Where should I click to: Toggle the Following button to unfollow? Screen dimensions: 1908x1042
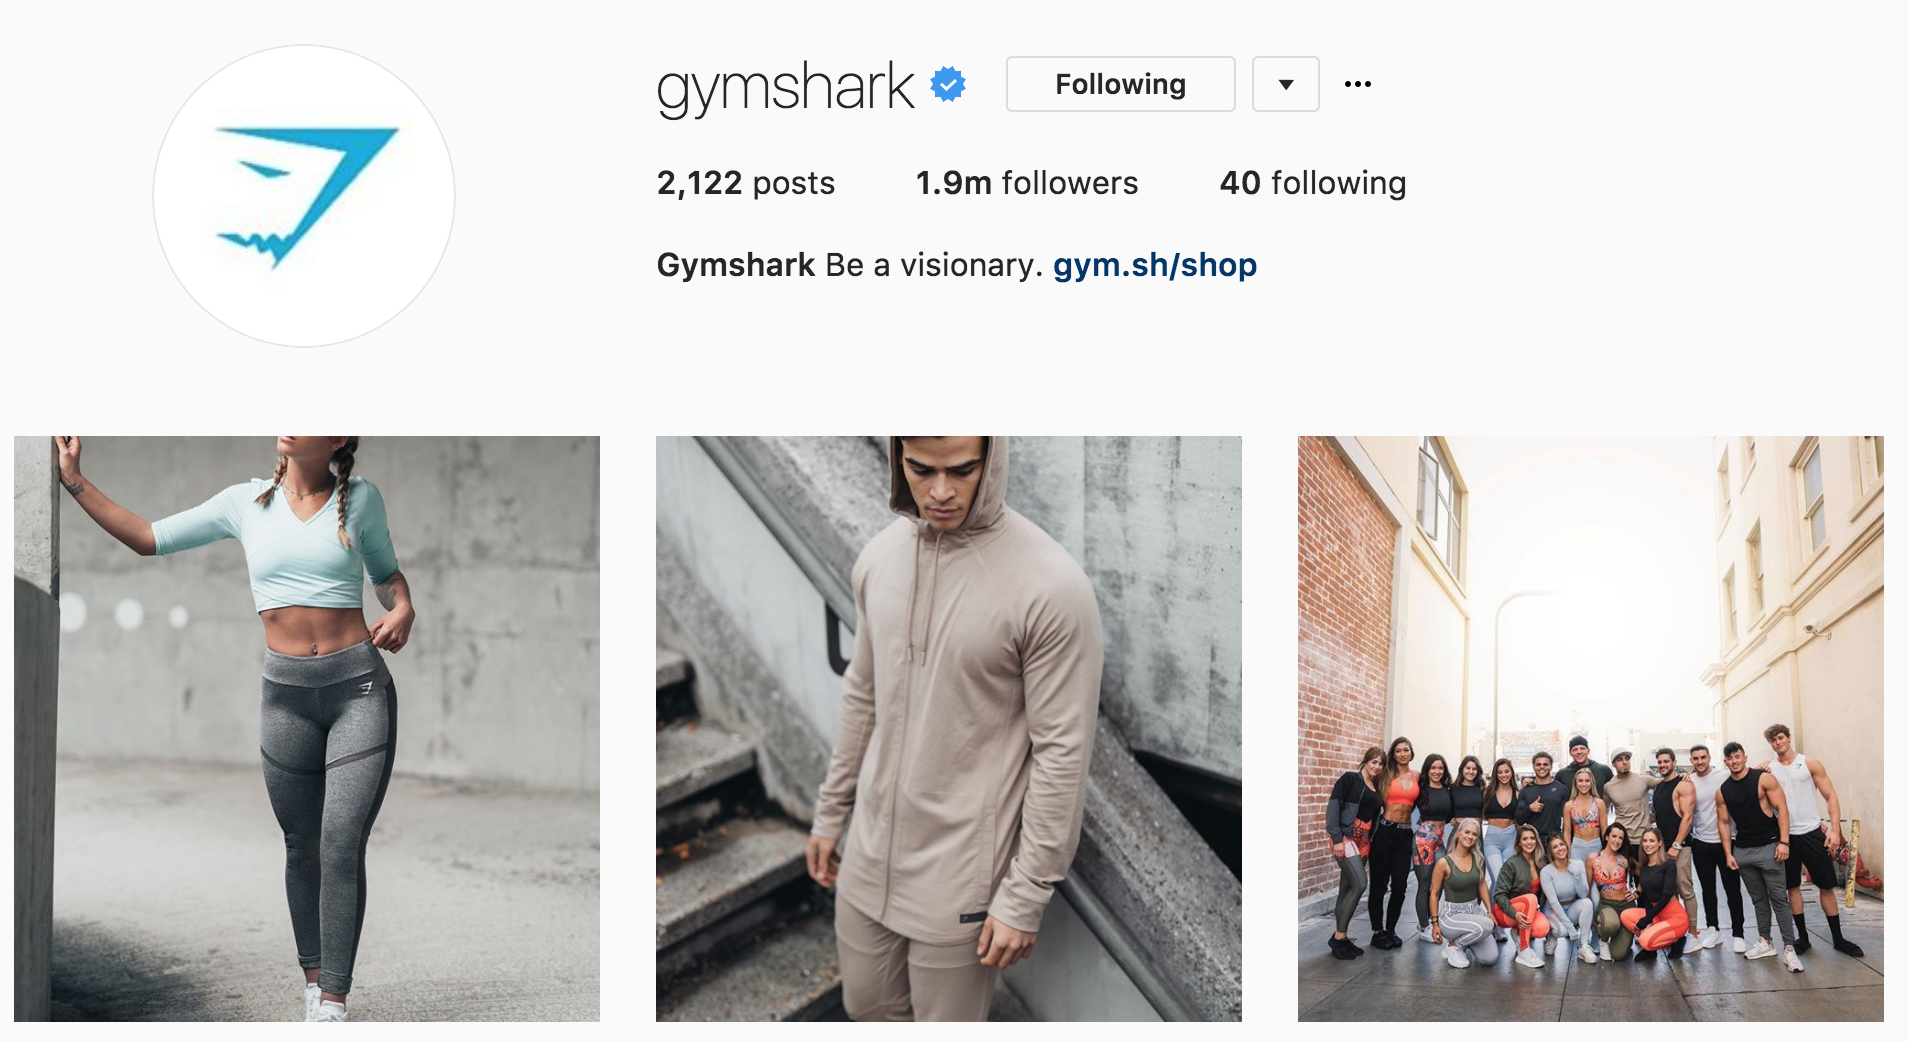pos(1121,84)
